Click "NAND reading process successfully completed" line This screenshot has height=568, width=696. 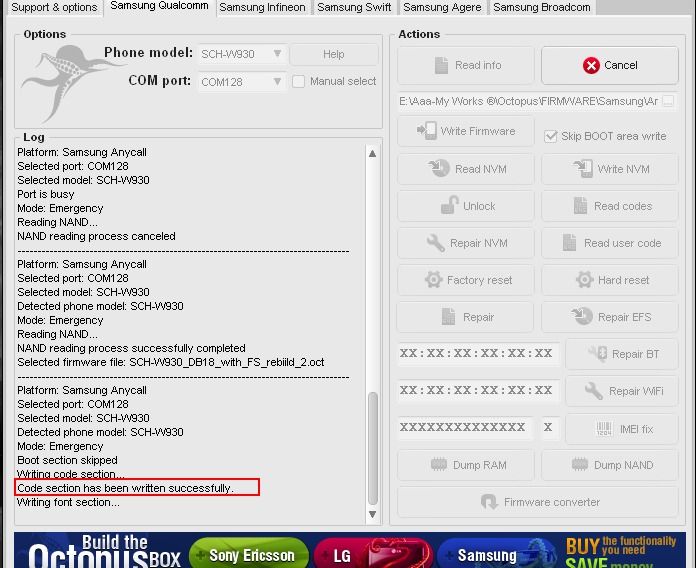131,348
